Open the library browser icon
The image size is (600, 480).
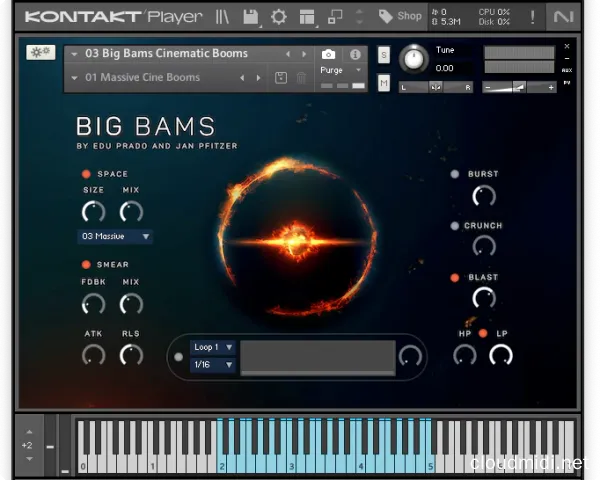[x=222, y=17]
